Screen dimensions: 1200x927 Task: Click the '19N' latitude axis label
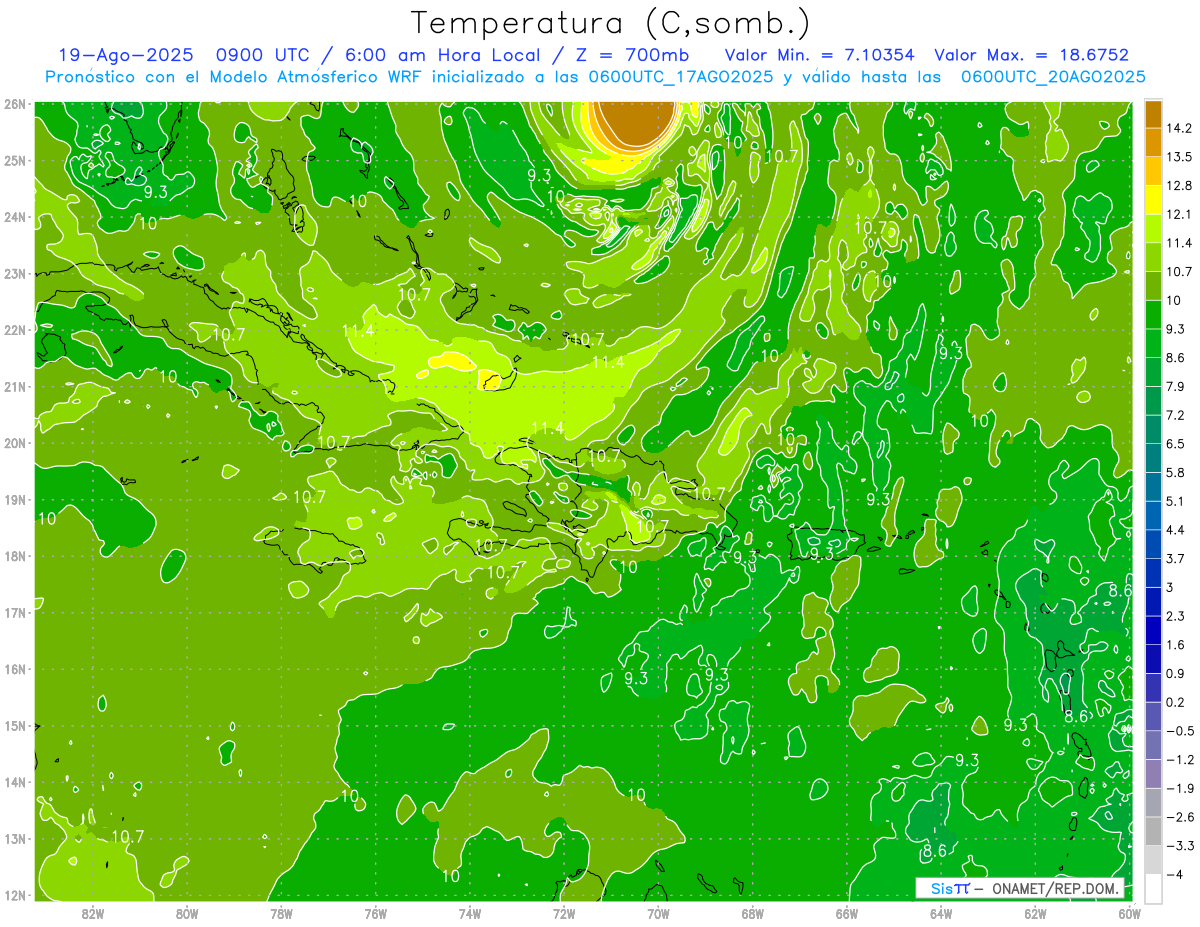(x=14, y=500)
